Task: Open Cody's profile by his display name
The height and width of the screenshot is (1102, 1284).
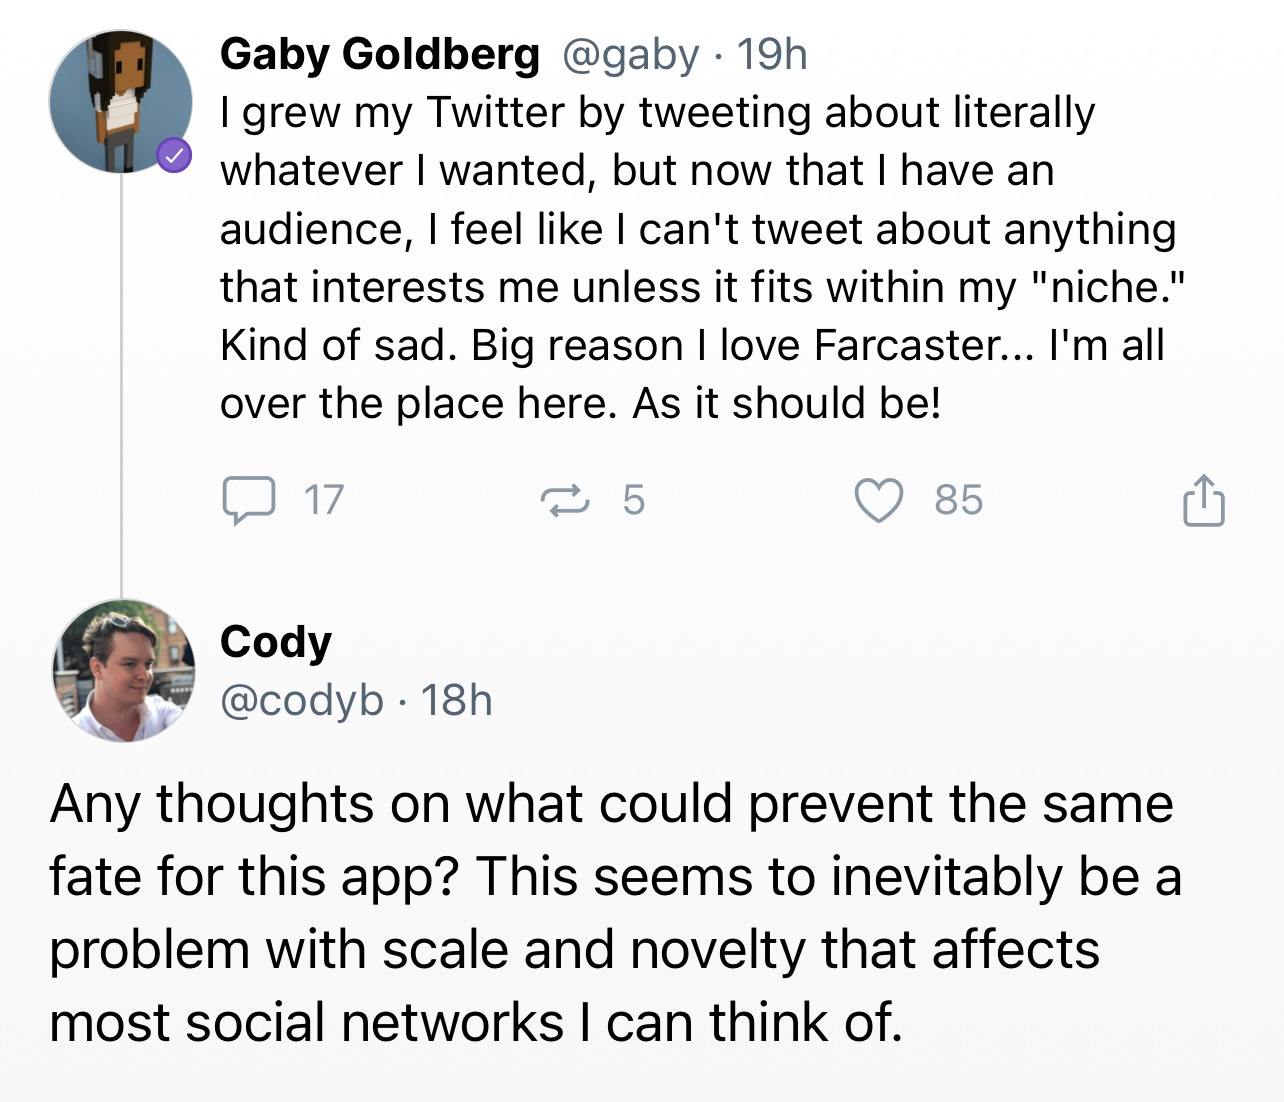Action: click(275, 641)
